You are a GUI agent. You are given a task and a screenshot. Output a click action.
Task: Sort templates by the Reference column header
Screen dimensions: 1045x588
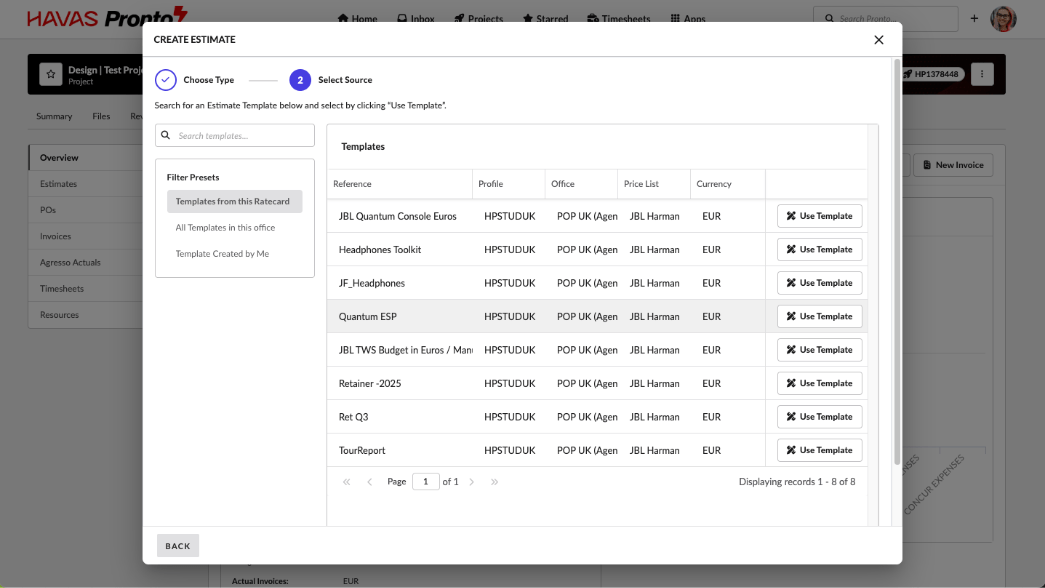click(352, 184)
